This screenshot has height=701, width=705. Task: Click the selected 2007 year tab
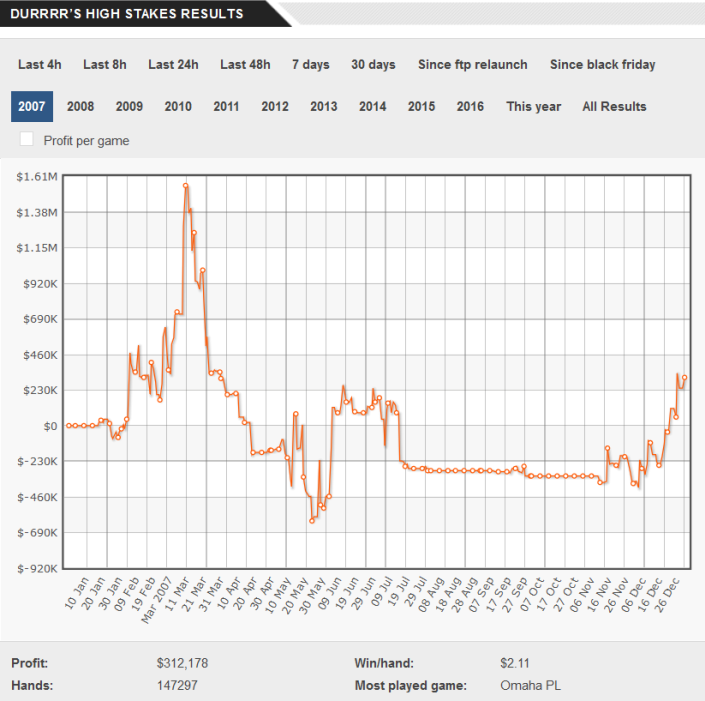click(x=32, y=106)
